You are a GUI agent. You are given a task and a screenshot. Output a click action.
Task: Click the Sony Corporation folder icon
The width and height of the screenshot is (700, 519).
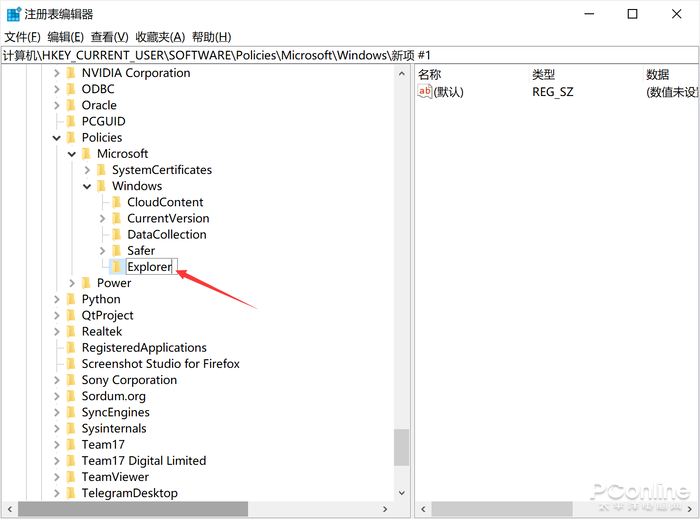click(71, 380)
